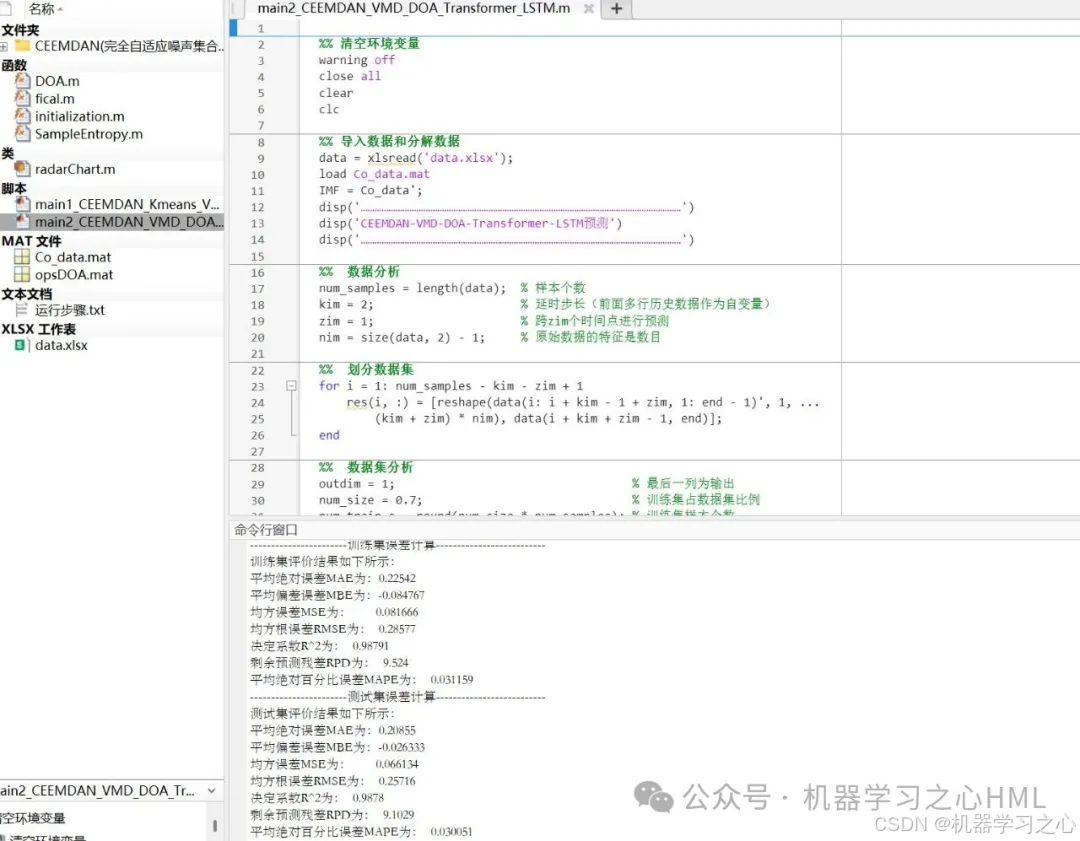Viewport: 1080px width, 841px height.
Task: Select 运行步骤.txt file name
Action: tap(70, 310)
